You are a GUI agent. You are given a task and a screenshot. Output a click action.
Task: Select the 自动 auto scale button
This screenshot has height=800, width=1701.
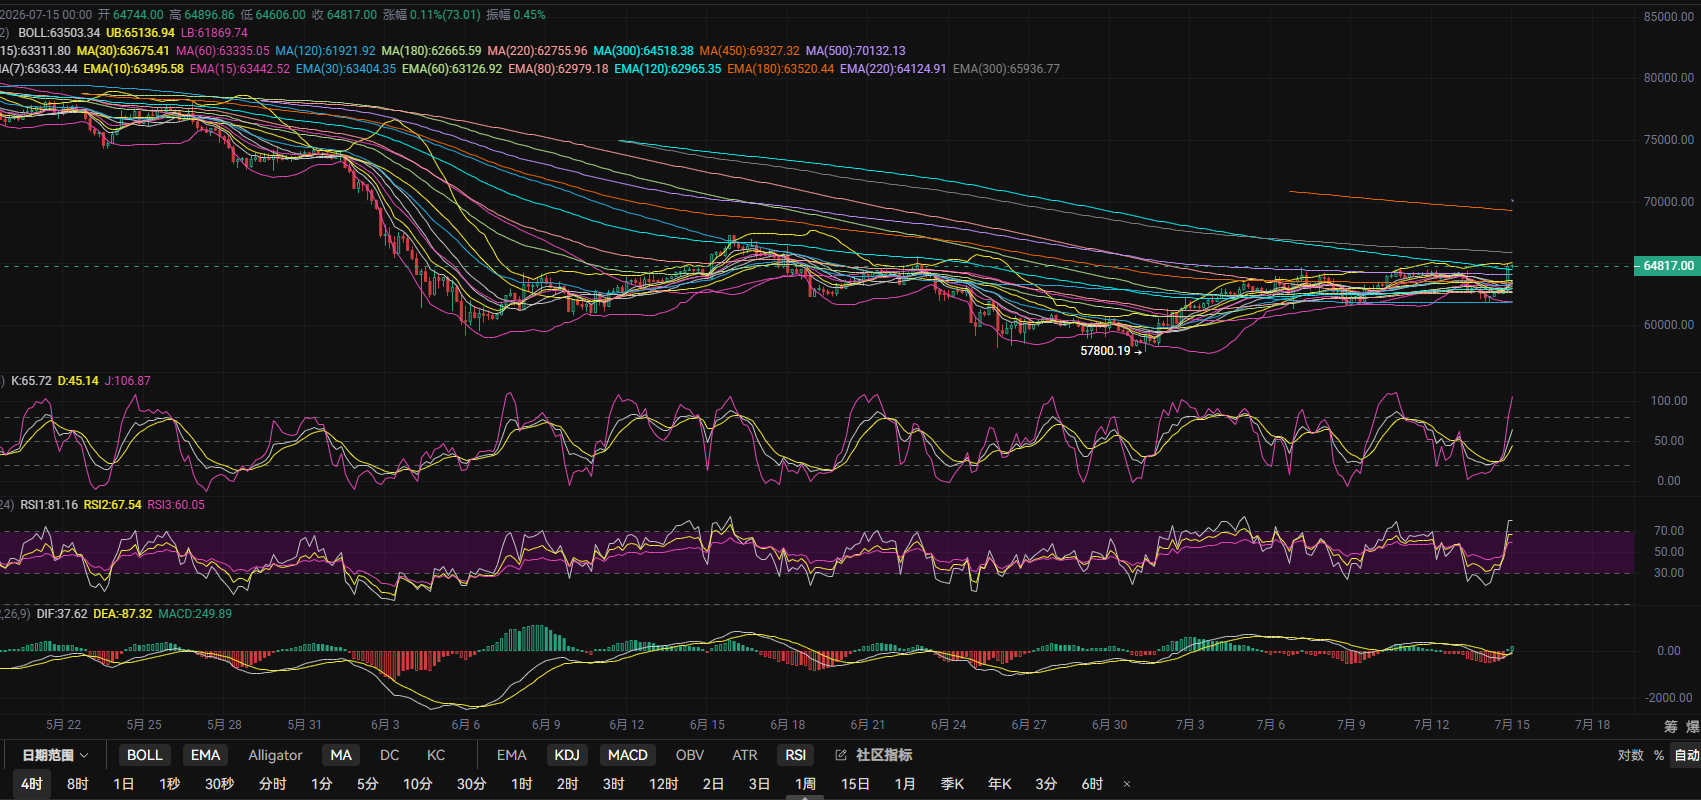pos(1687,755)
